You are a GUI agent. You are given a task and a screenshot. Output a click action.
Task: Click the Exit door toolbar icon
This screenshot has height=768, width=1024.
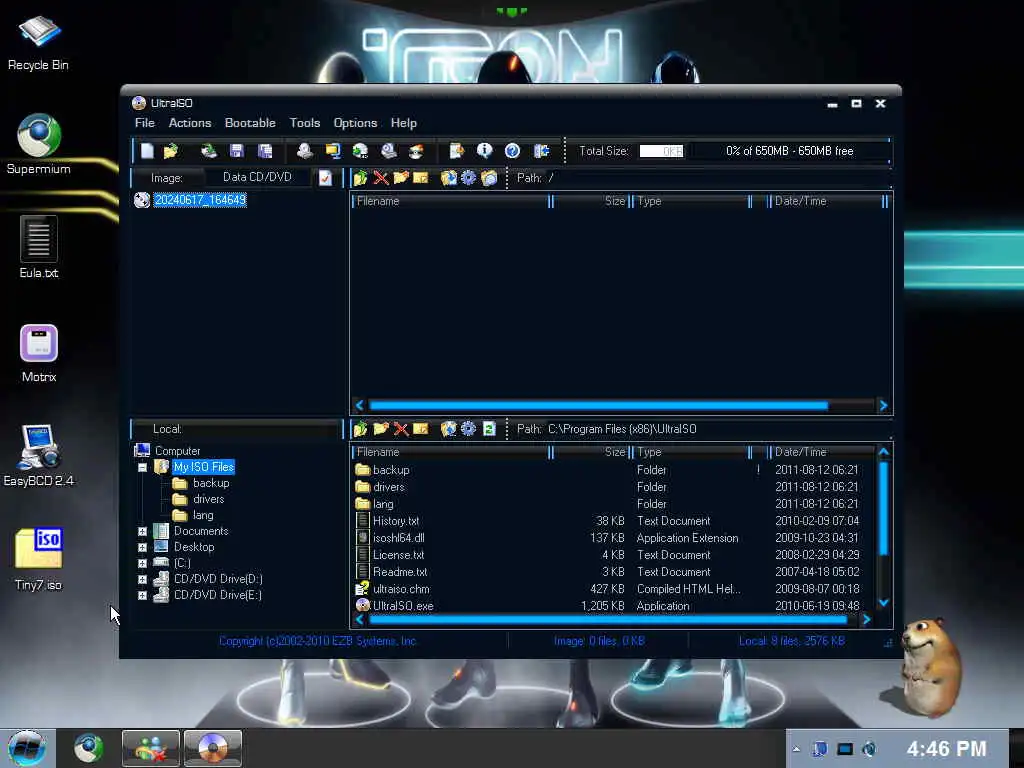(541, 151)
